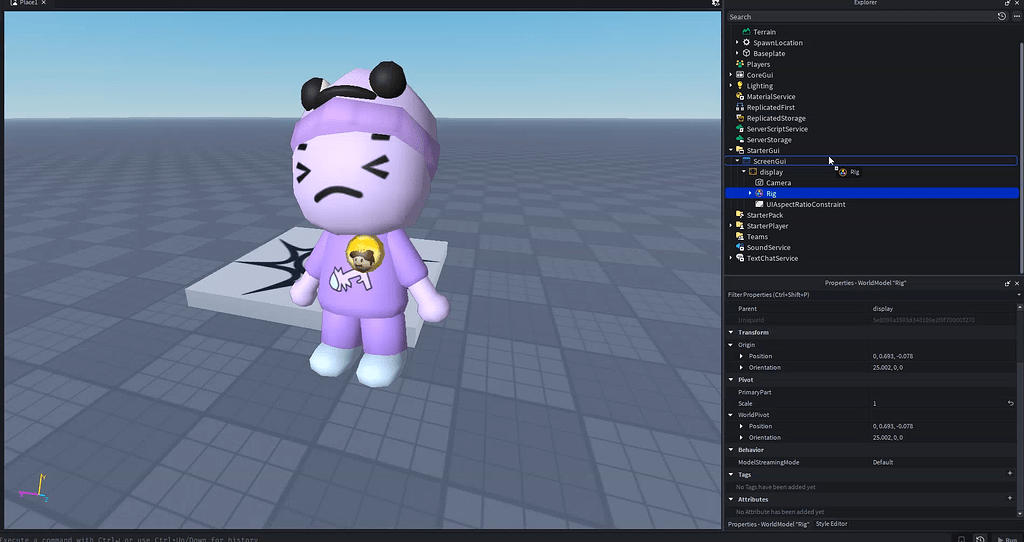
Task: Expand the SpawnLocation tree node
Action: tap(737, 42)
